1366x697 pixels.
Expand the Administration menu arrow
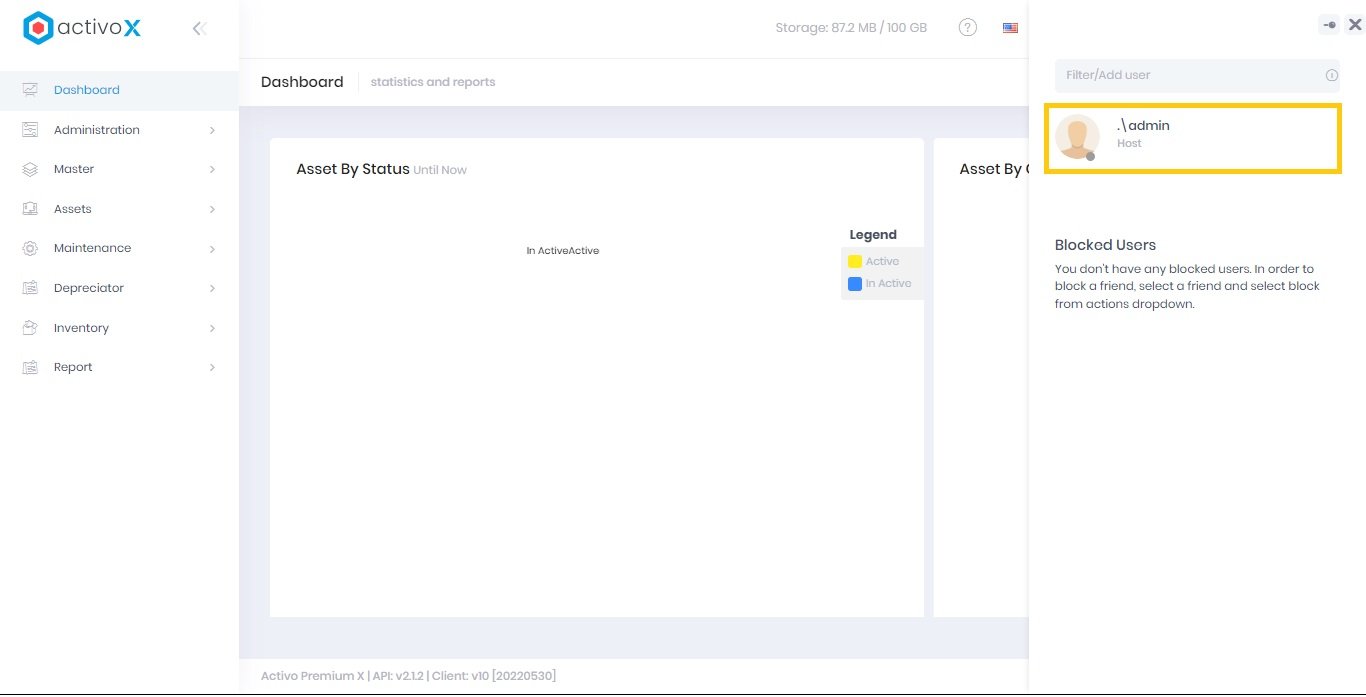pyautogui.click(x=212, y=130)
